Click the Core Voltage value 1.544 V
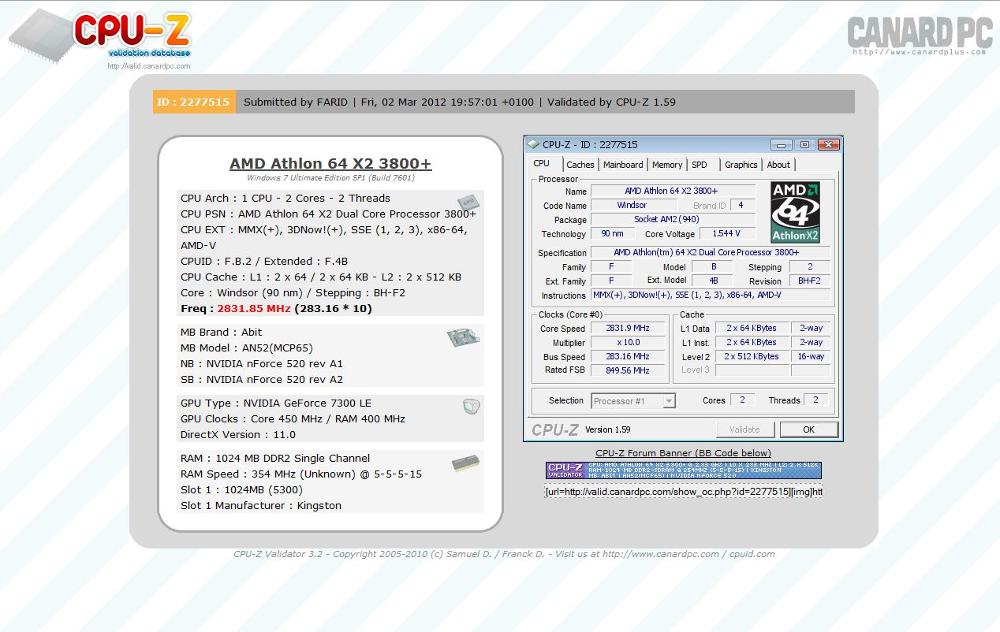The width and height of the screenshot is (1000, 632). 727,233
